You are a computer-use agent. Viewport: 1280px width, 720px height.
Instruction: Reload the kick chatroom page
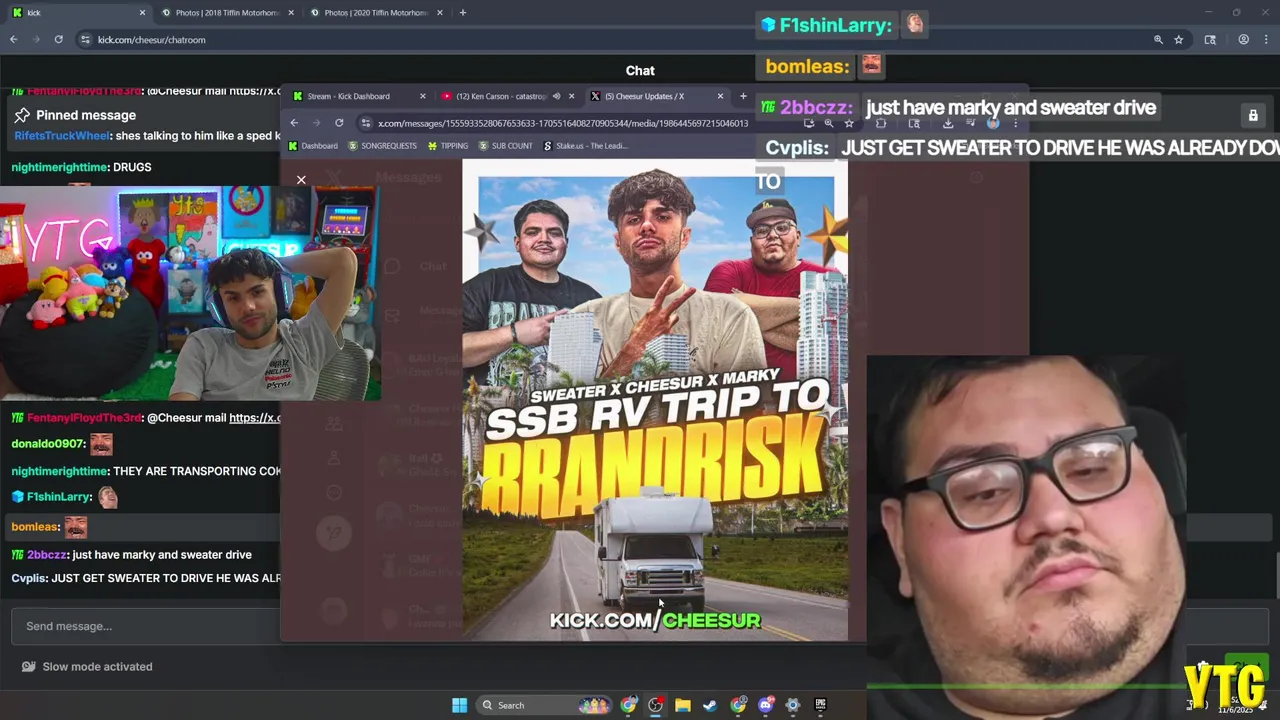(59, 40)
